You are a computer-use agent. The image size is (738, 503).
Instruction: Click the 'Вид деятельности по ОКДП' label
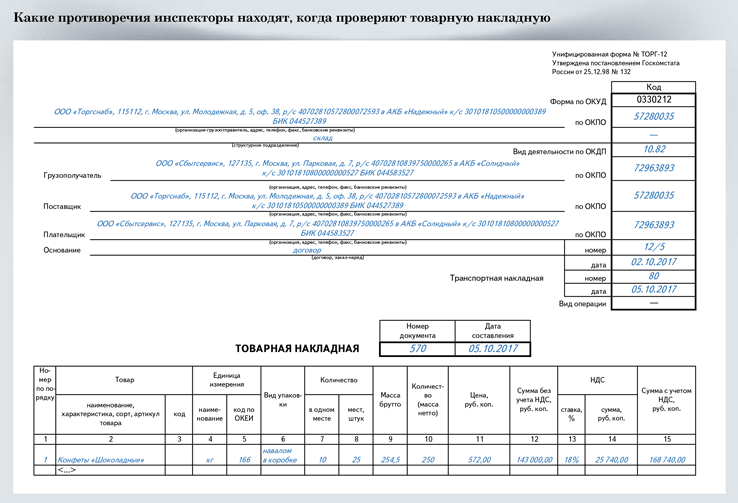[560, 152]
